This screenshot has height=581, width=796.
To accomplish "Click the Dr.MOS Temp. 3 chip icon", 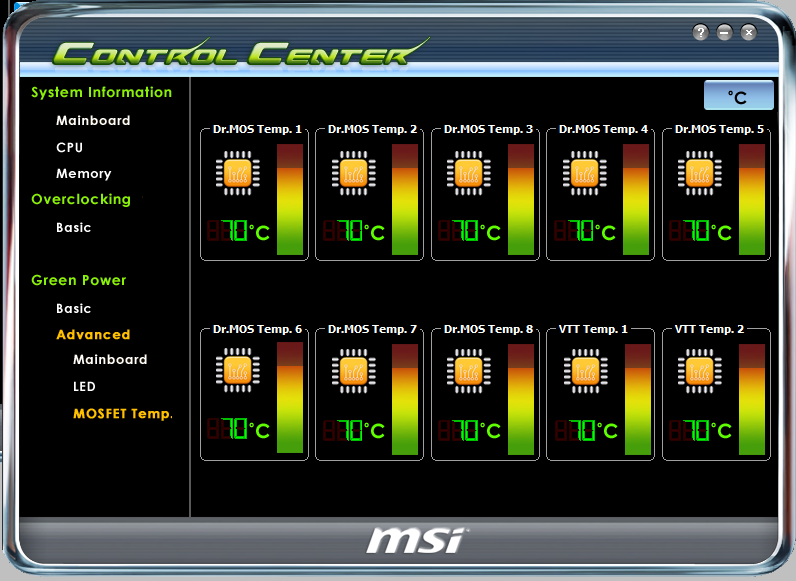I will tap(469, 173).
